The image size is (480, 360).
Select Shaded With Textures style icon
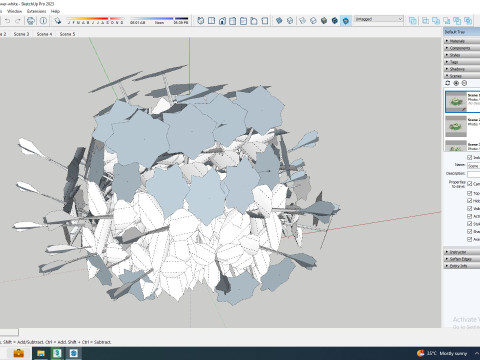(335, 21)
